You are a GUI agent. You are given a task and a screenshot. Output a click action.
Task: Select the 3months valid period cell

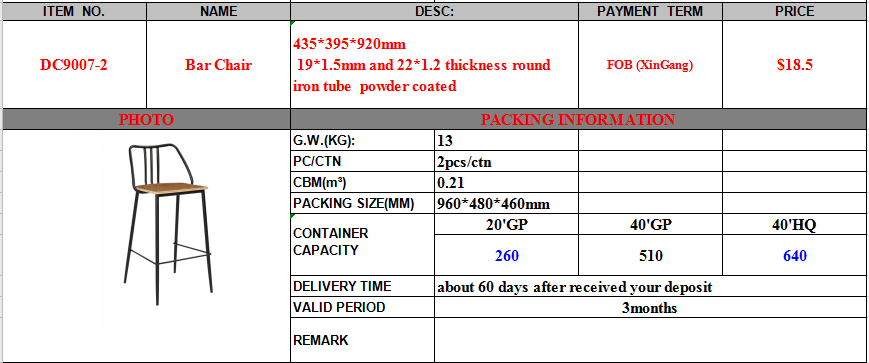[651, 308]
